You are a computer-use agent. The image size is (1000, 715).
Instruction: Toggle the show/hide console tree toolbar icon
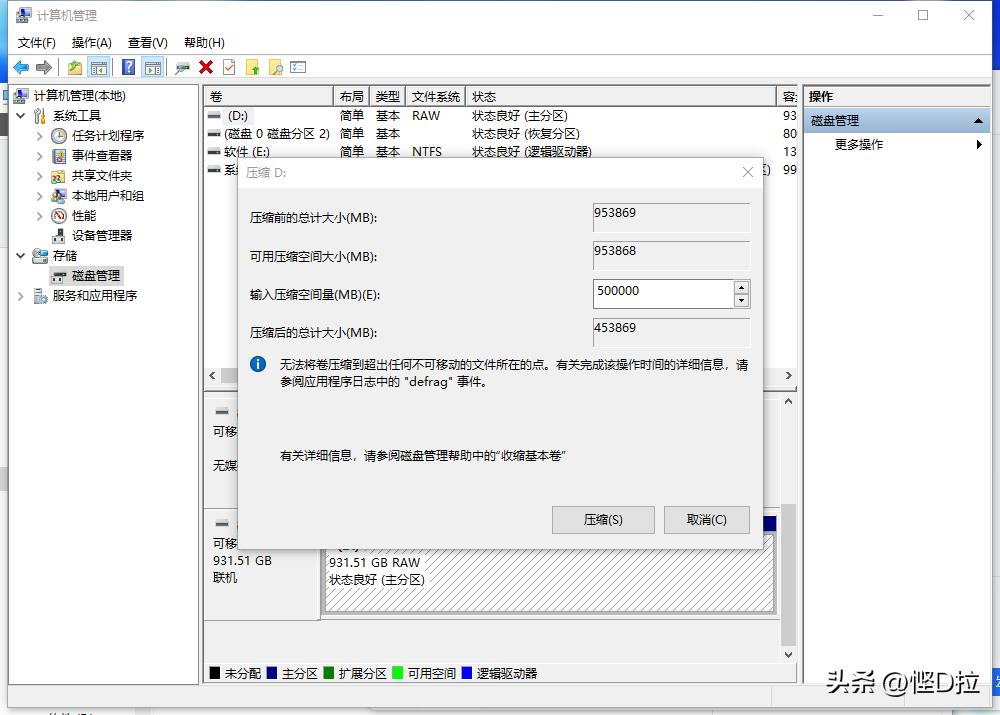(99, 67)
